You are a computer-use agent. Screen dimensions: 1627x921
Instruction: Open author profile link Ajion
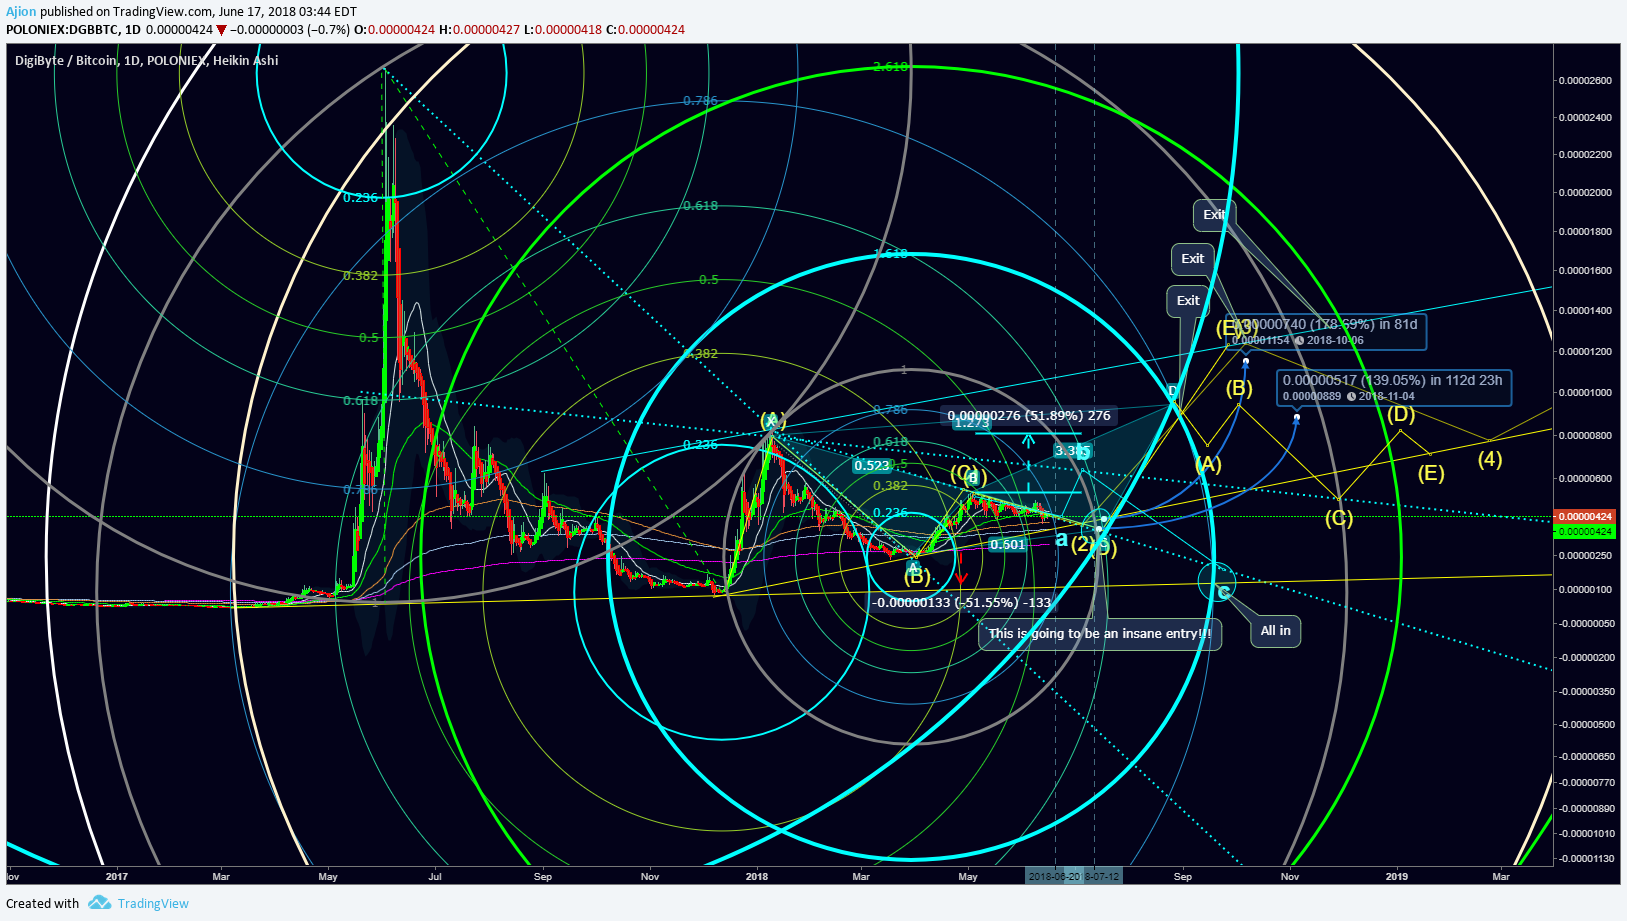click(21, 12)
